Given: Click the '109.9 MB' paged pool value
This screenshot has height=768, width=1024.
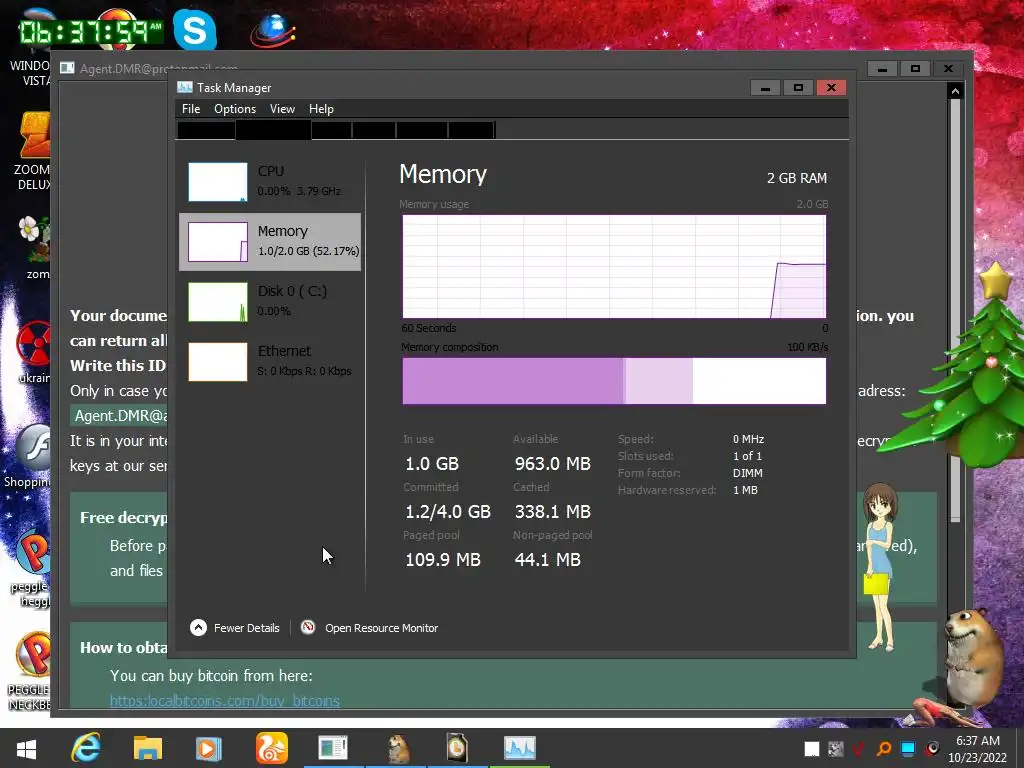Looking at the screenshot, I should click(x=443, y=560).
